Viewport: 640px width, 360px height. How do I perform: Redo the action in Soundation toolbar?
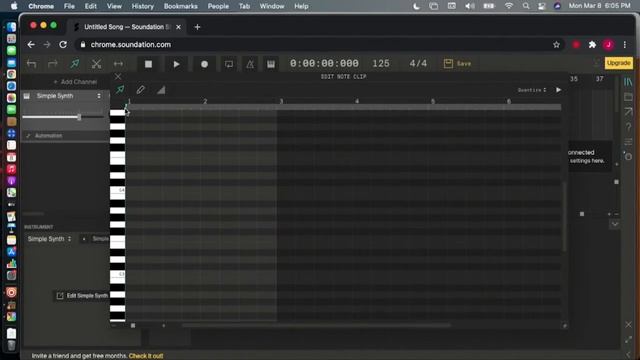coord(53,64)
